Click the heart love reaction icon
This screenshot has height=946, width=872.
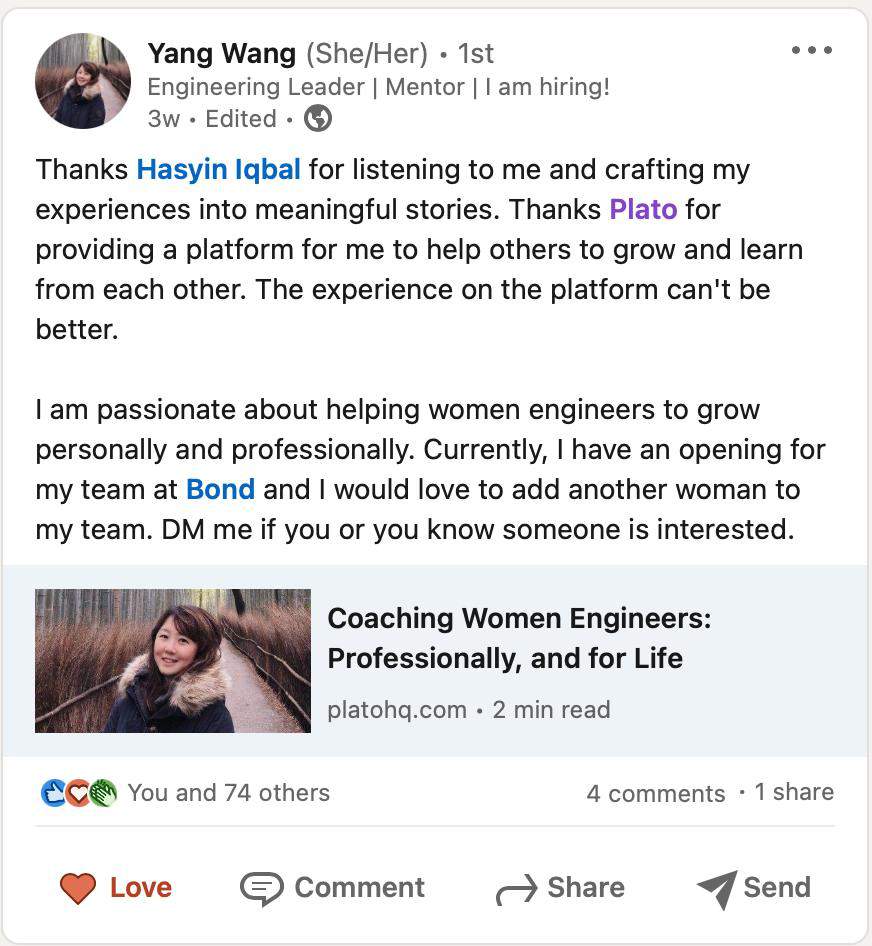point(77,793)
